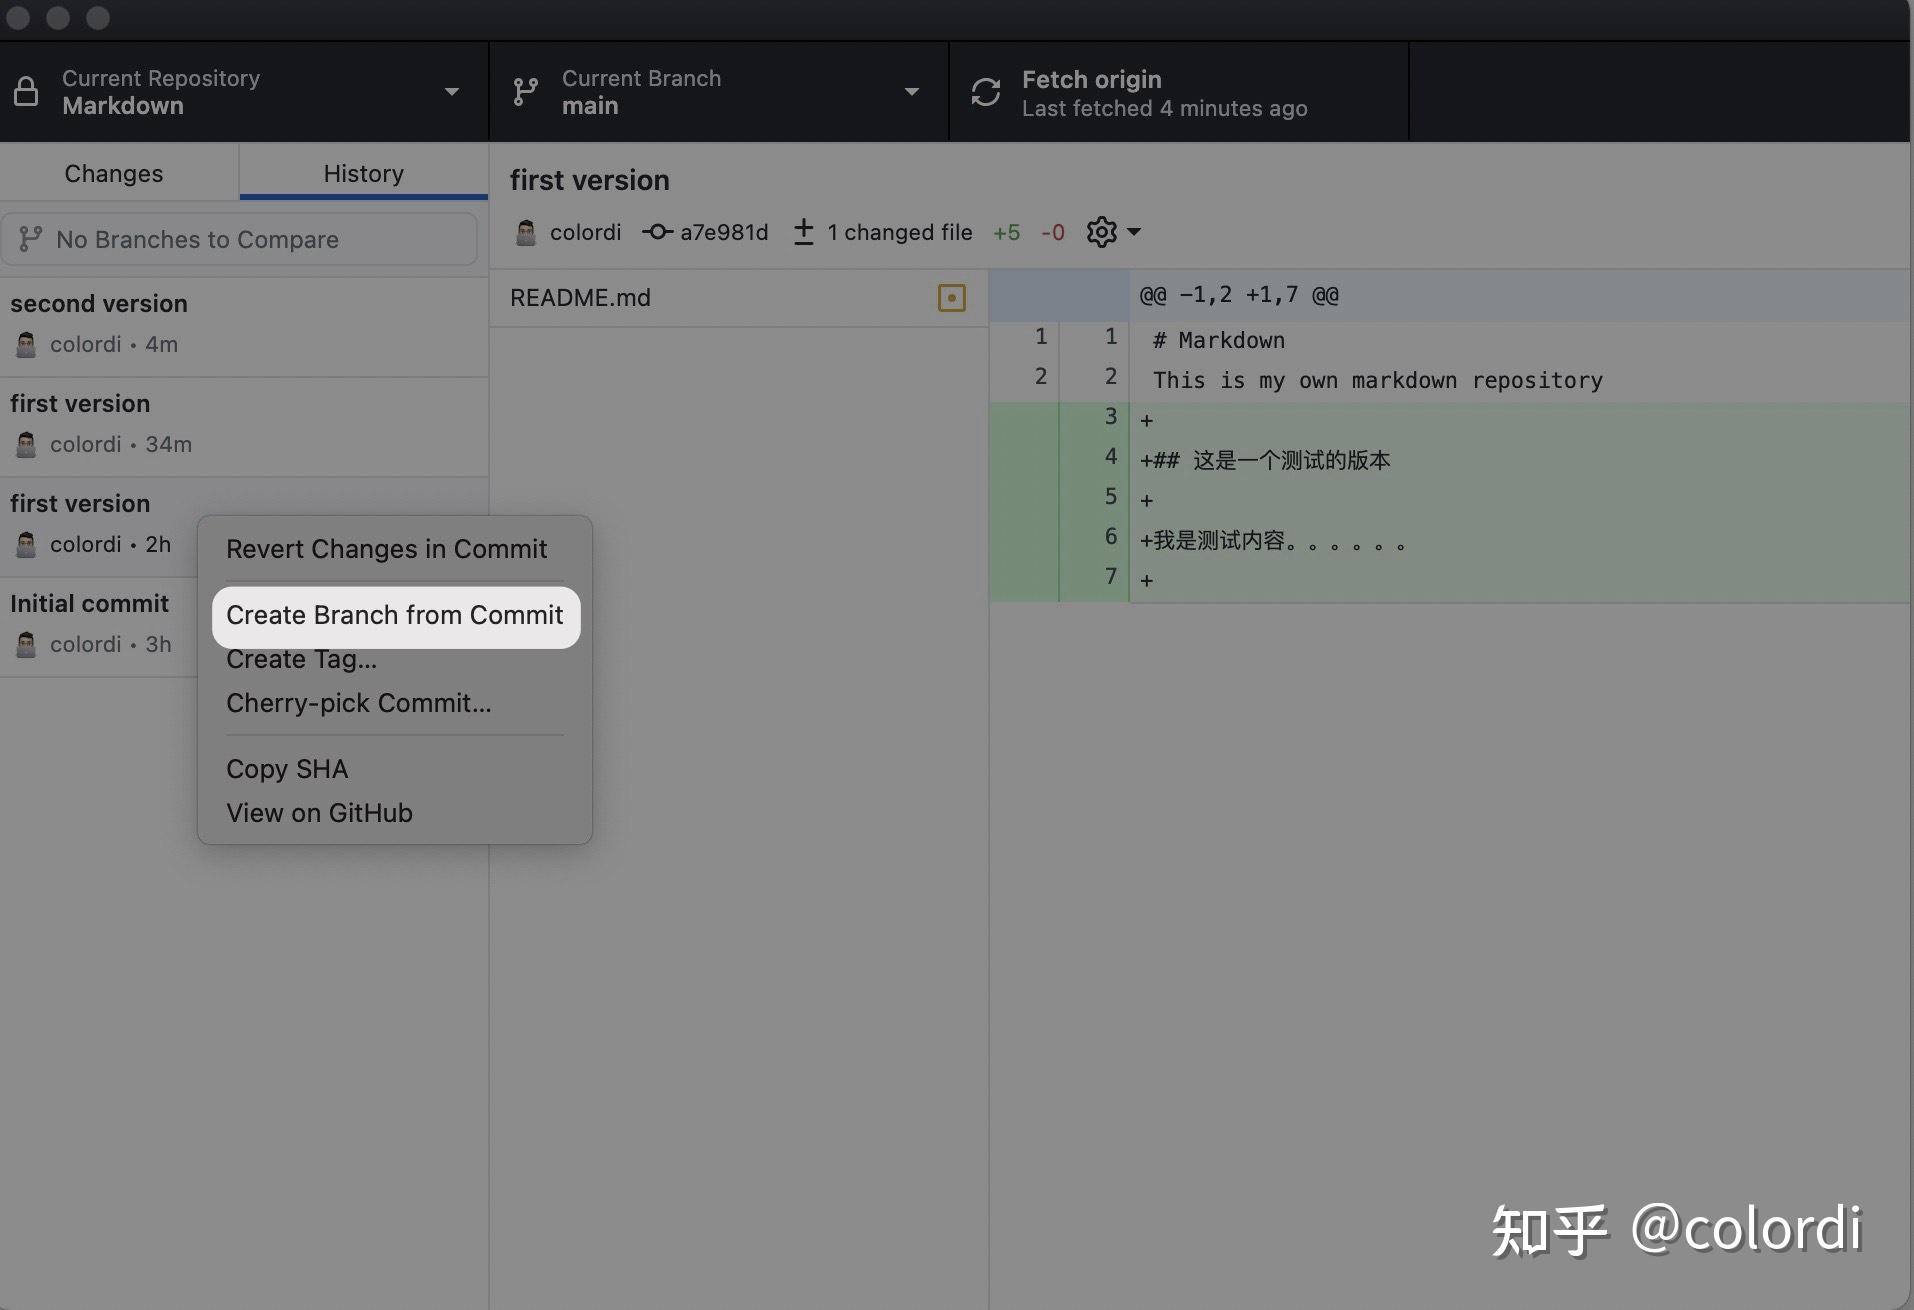Viewport: 1914px width, 1310px height.
Task: Click the fetch sync icon near Fetch origin
Action: point(985,91)
